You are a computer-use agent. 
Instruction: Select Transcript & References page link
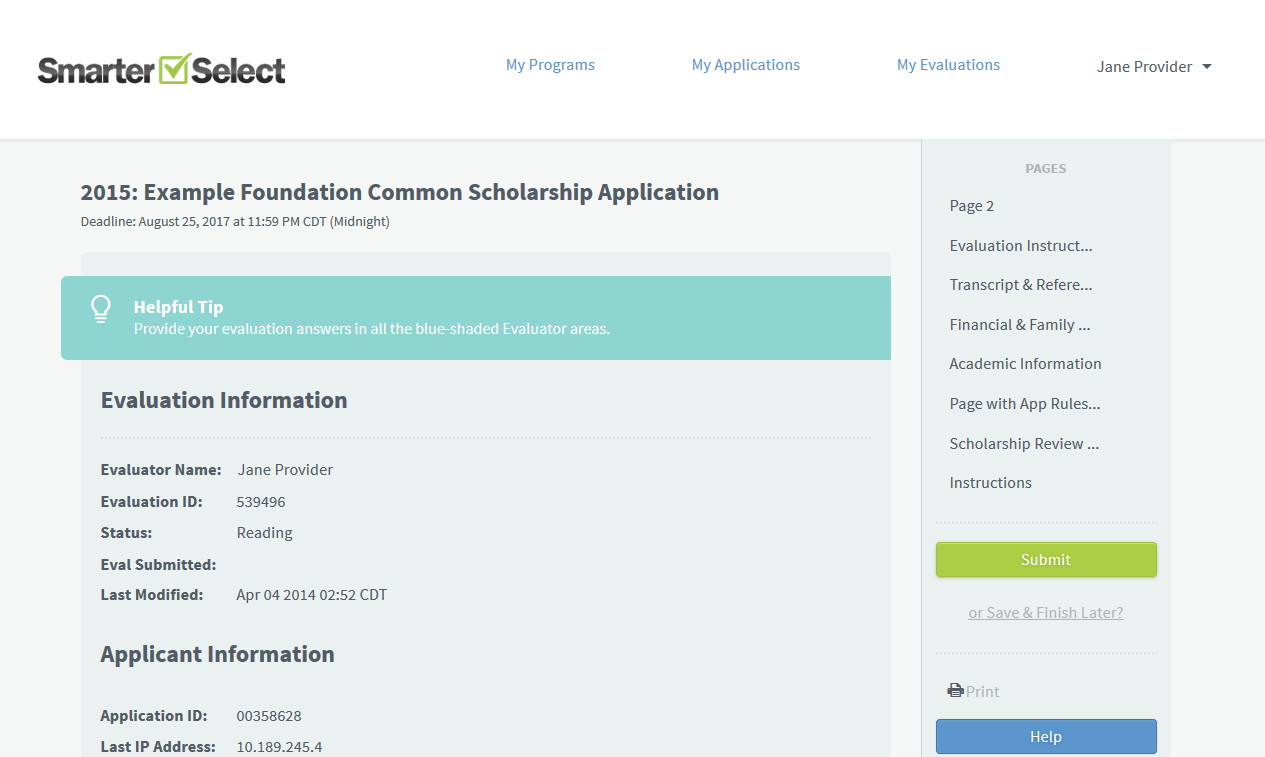coord(1020,285)
